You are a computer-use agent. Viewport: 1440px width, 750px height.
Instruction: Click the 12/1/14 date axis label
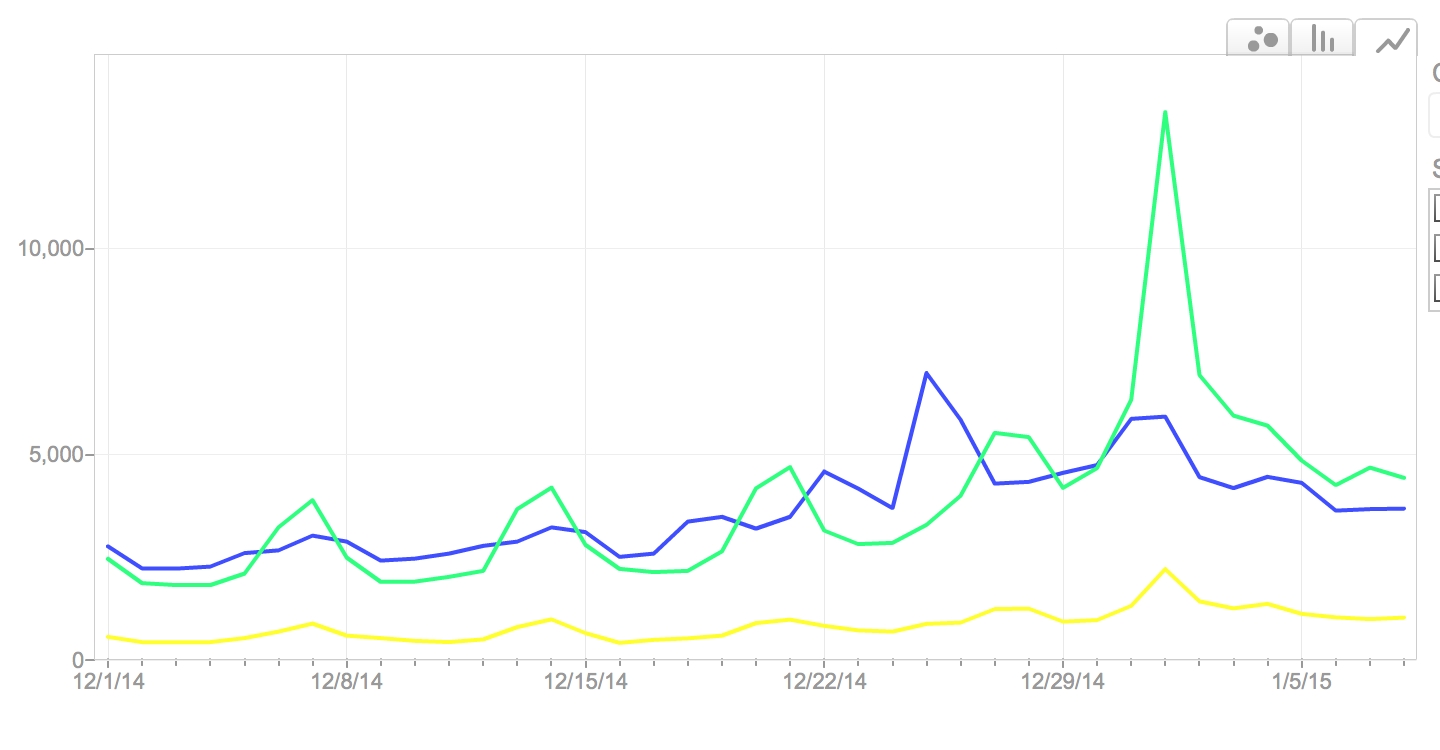tap(108, 682)
